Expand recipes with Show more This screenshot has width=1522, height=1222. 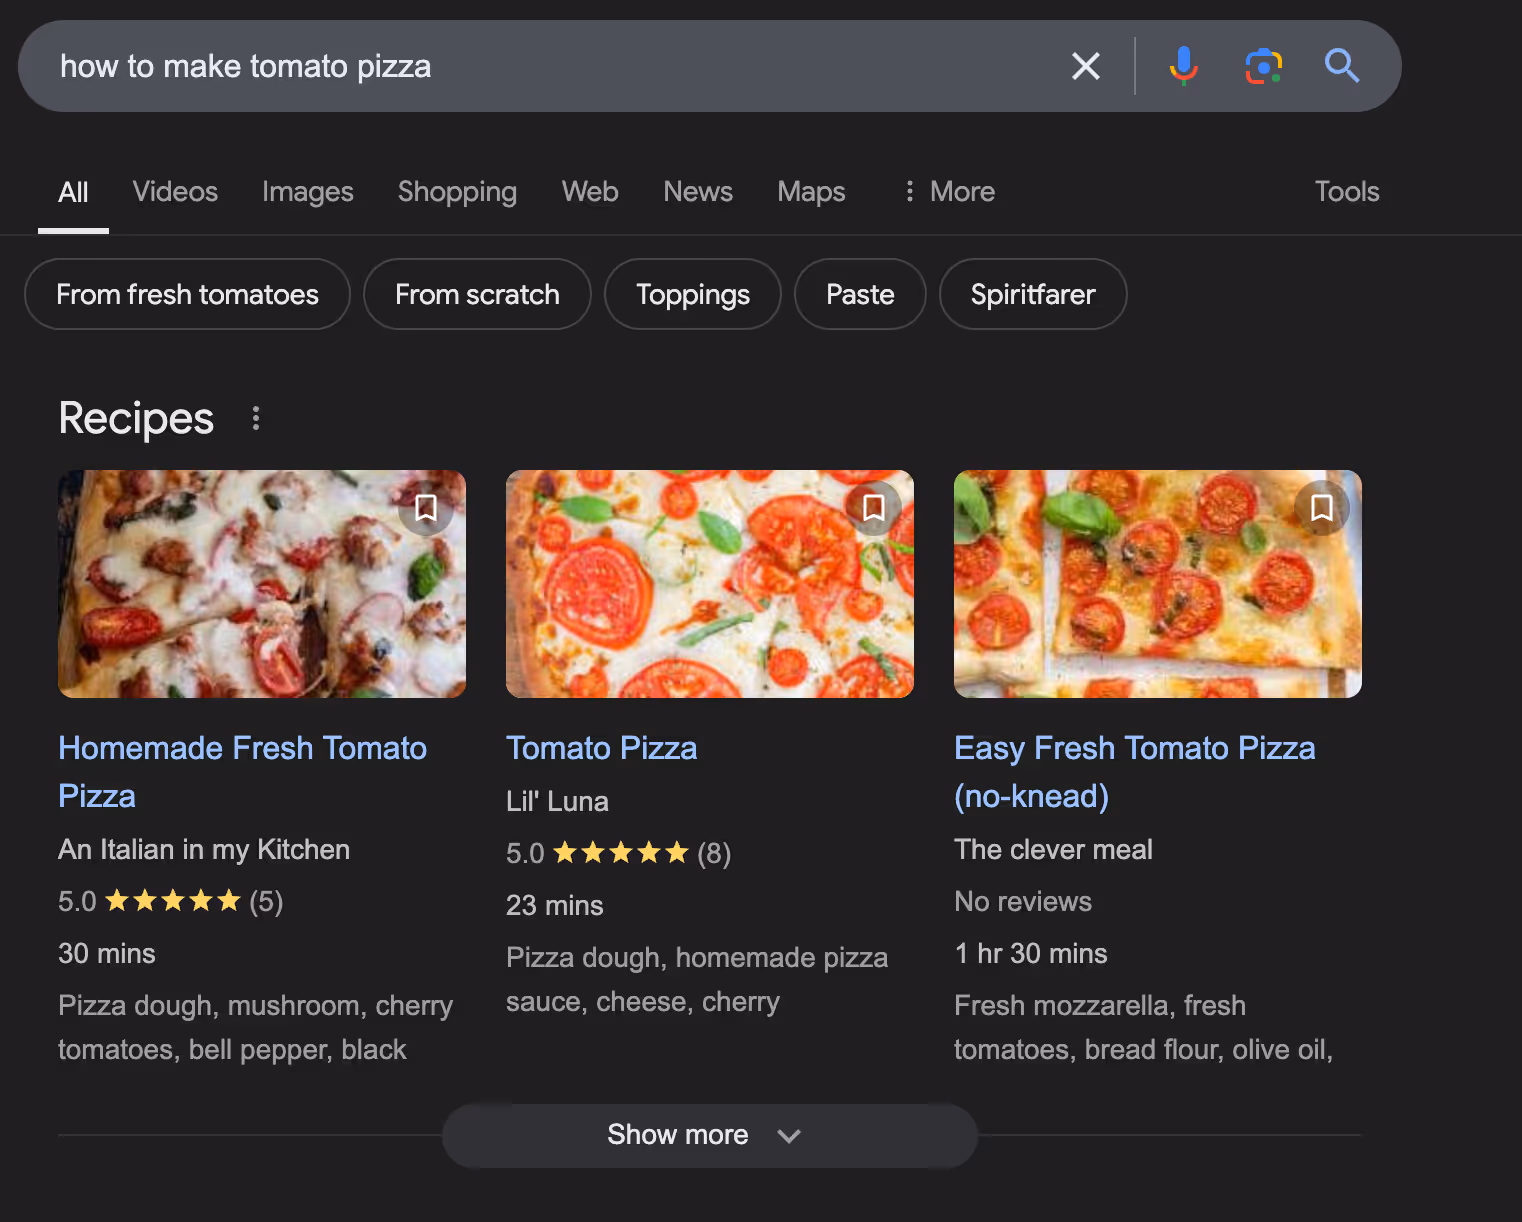[x=710, y=1135]
